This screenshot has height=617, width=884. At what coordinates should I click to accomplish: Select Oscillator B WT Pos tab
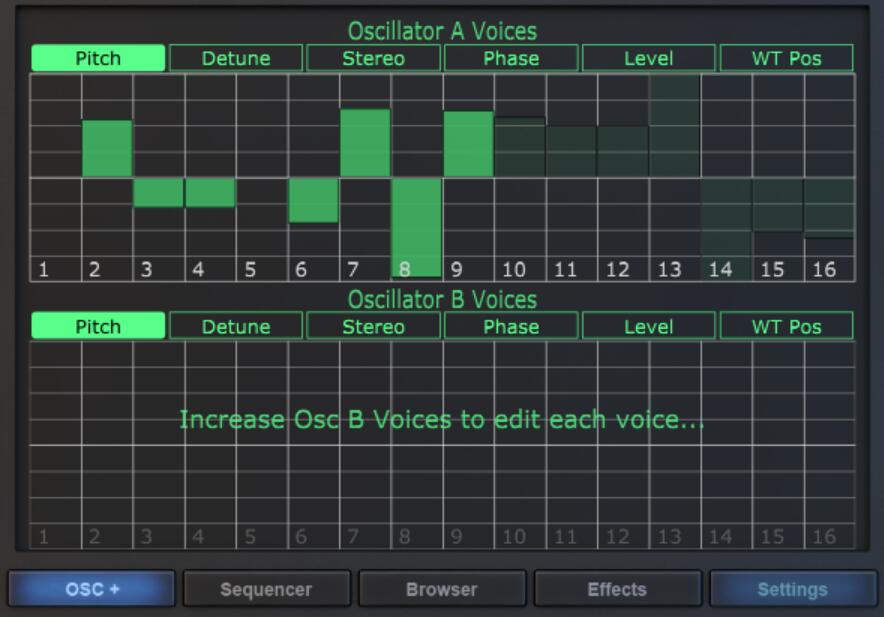pyautogui.click(x=786, y=326)
